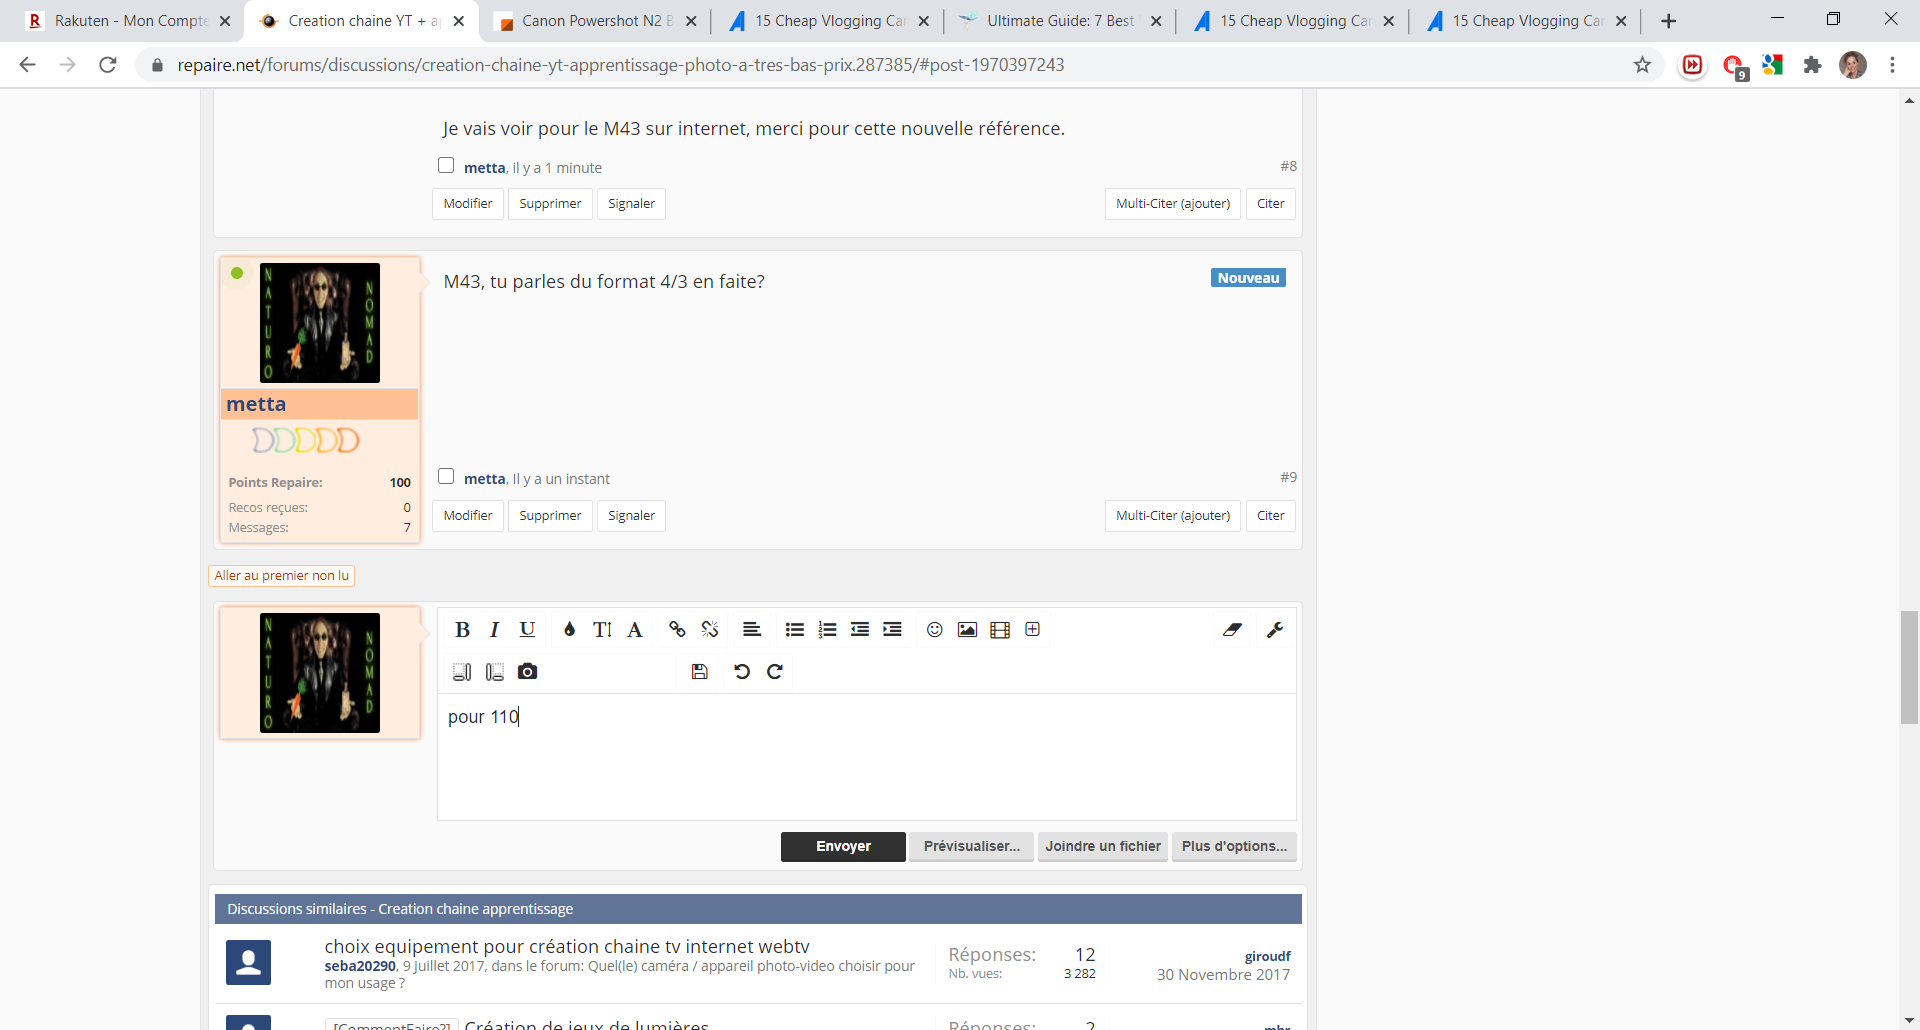Insert media video into the reply

[1000, 630]
